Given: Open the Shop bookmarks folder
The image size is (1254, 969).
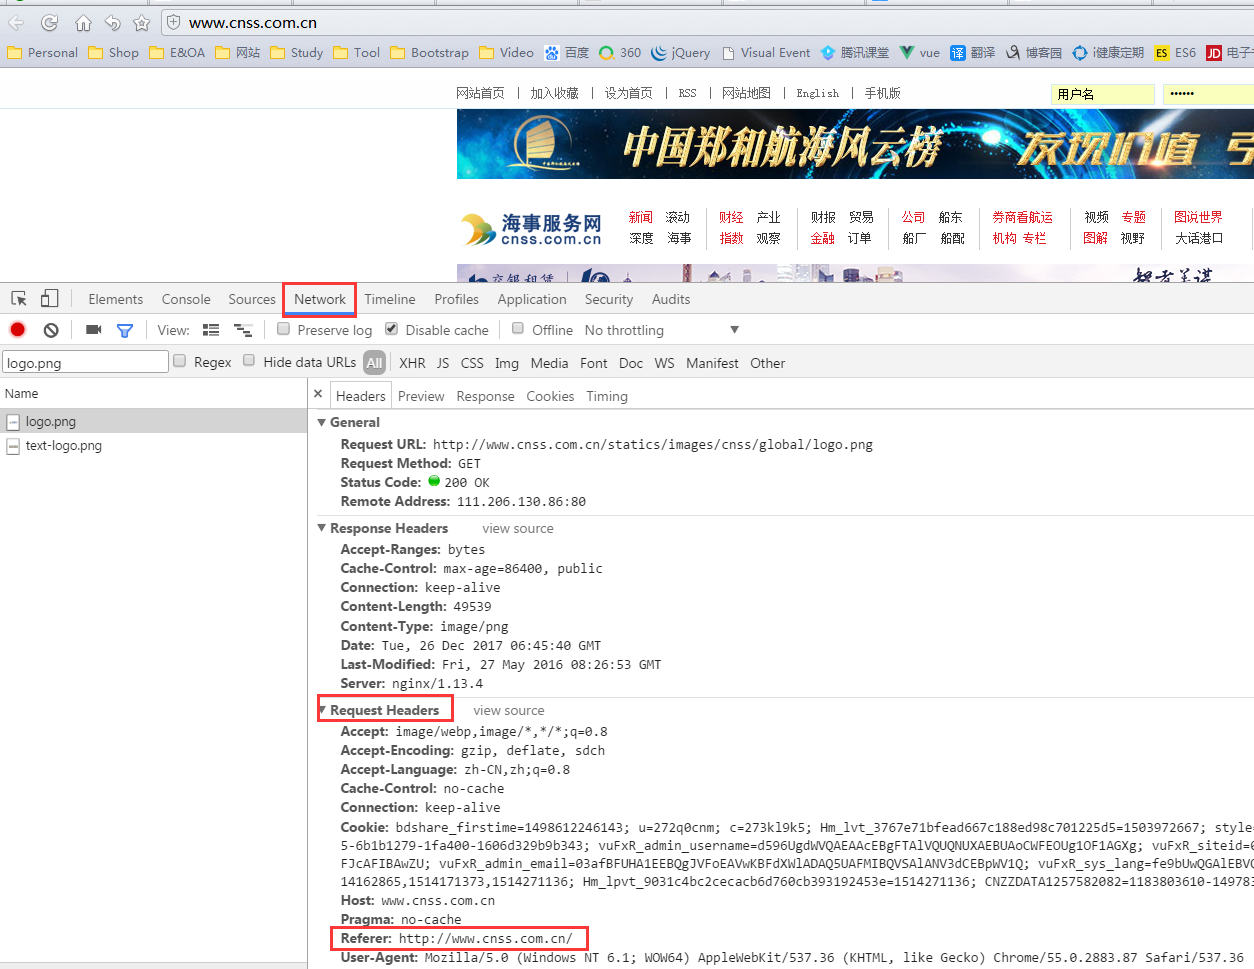Looking at the screenshot, I should point(113,53).
